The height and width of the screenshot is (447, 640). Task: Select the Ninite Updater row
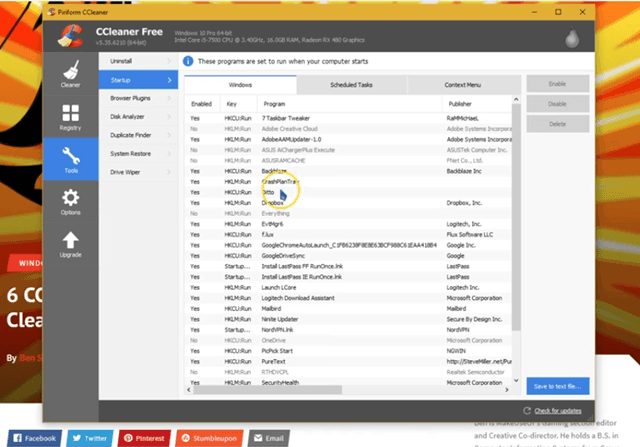pyautogui.click(x=349, y=319)
